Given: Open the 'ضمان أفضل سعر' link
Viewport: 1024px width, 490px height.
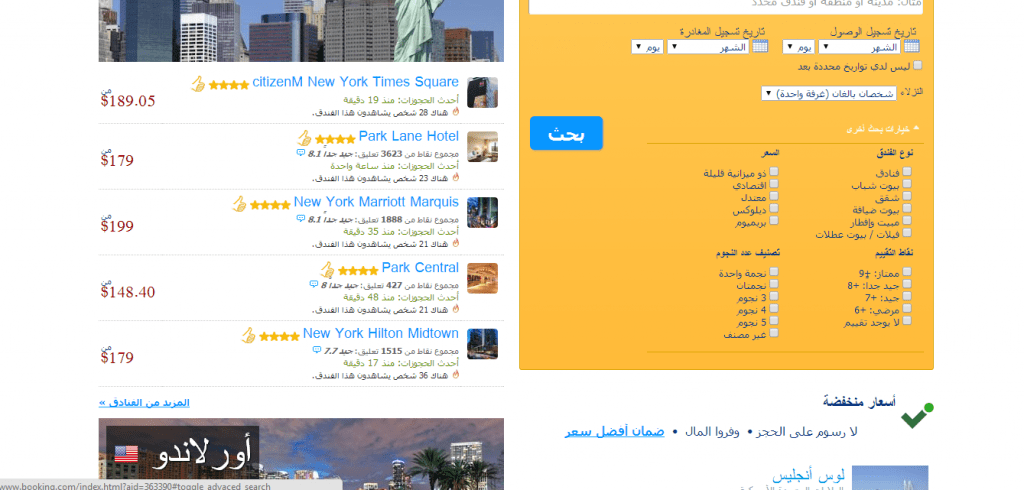Looking at the screenshot, I should point(615,432).
